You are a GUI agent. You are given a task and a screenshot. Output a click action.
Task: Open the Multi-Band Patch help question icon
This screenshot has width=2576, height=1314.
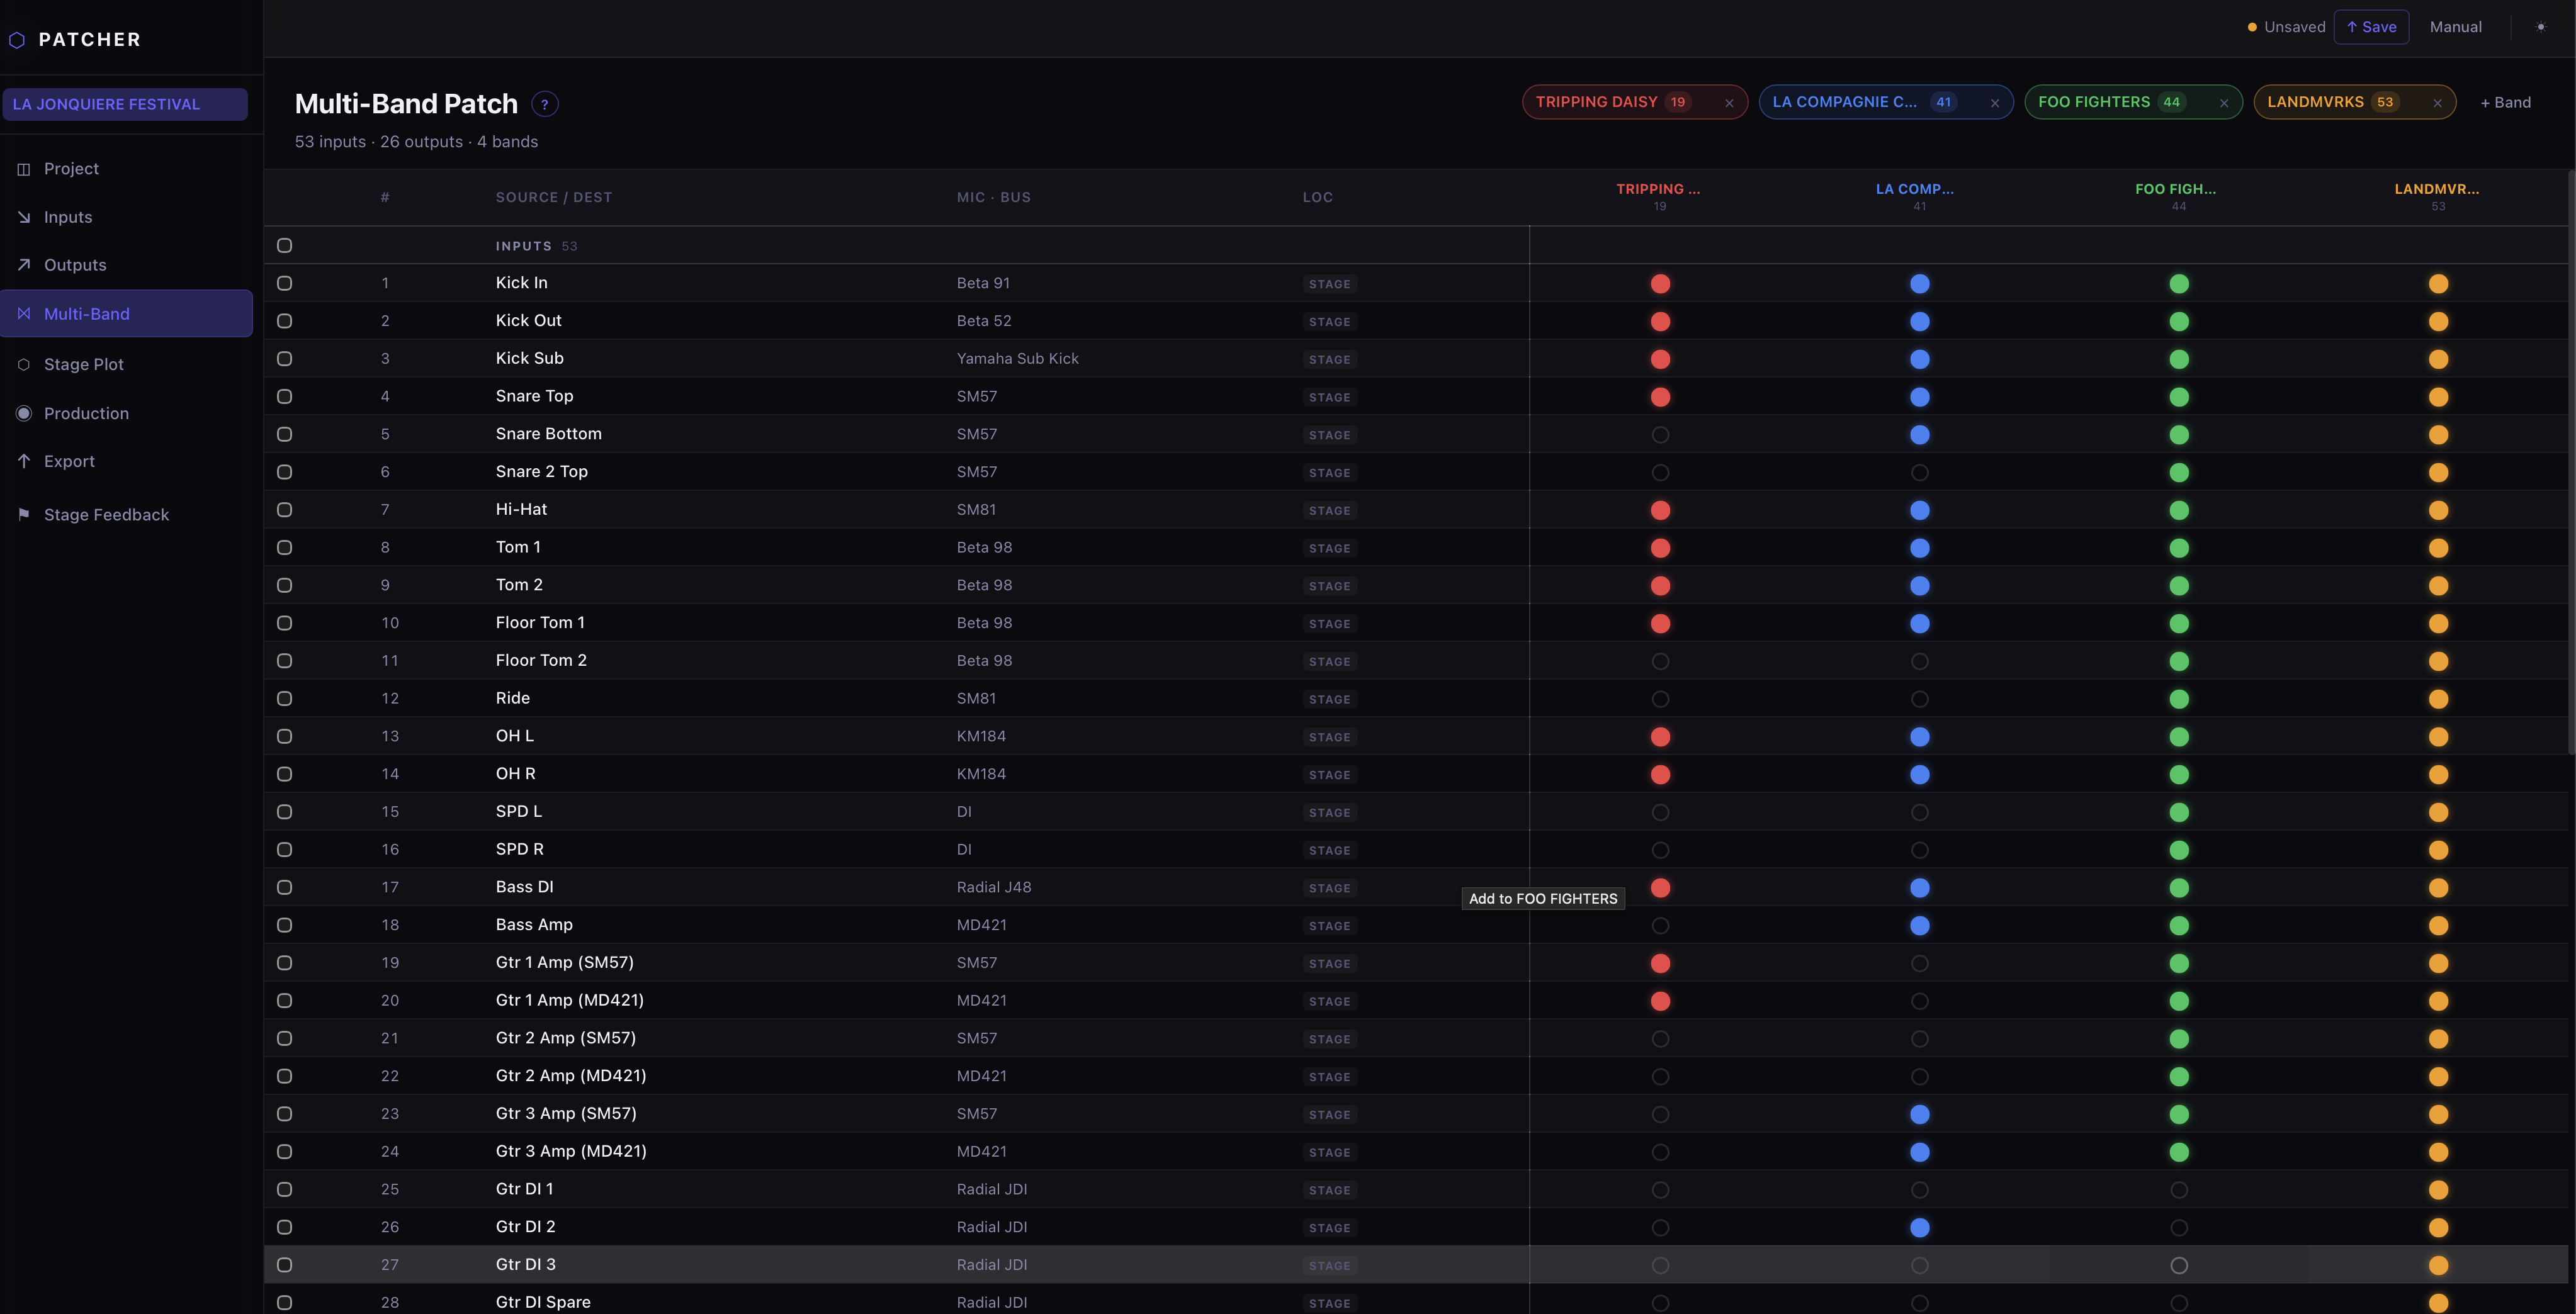(545, 104)
